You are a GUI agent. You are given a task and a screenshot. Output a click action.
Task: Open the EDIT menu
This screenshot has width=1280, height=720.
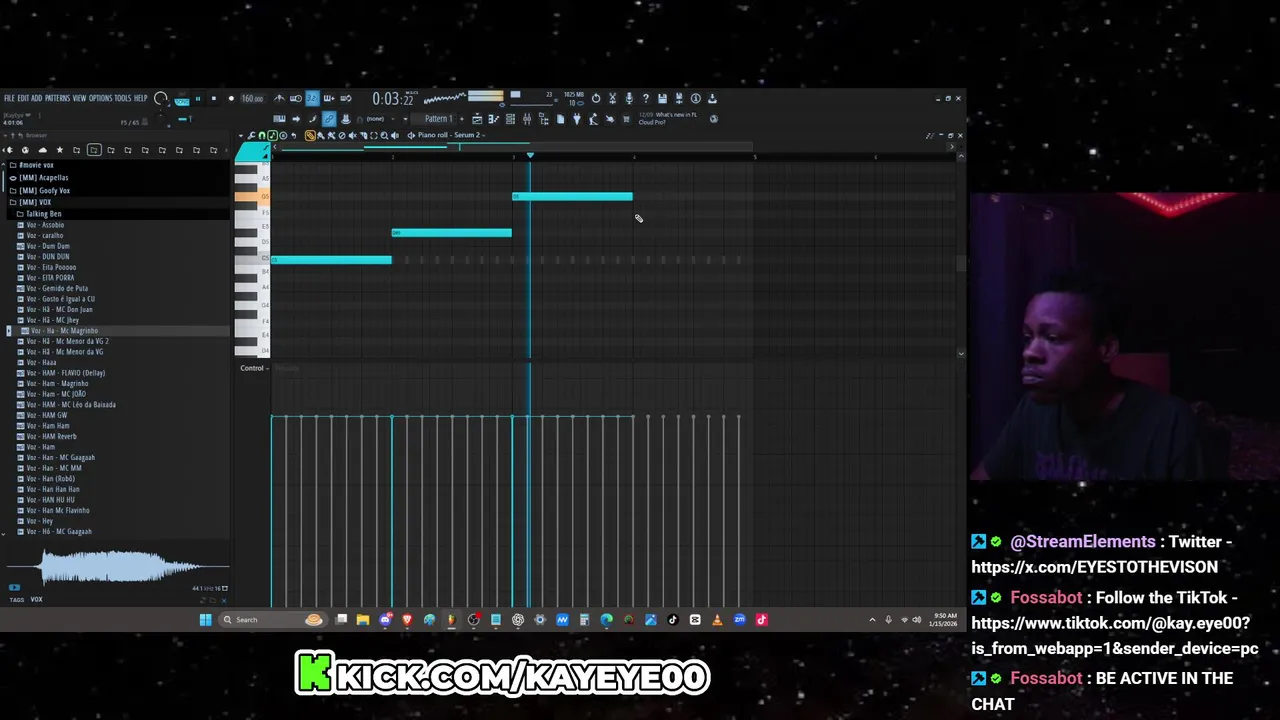[23, 98]
